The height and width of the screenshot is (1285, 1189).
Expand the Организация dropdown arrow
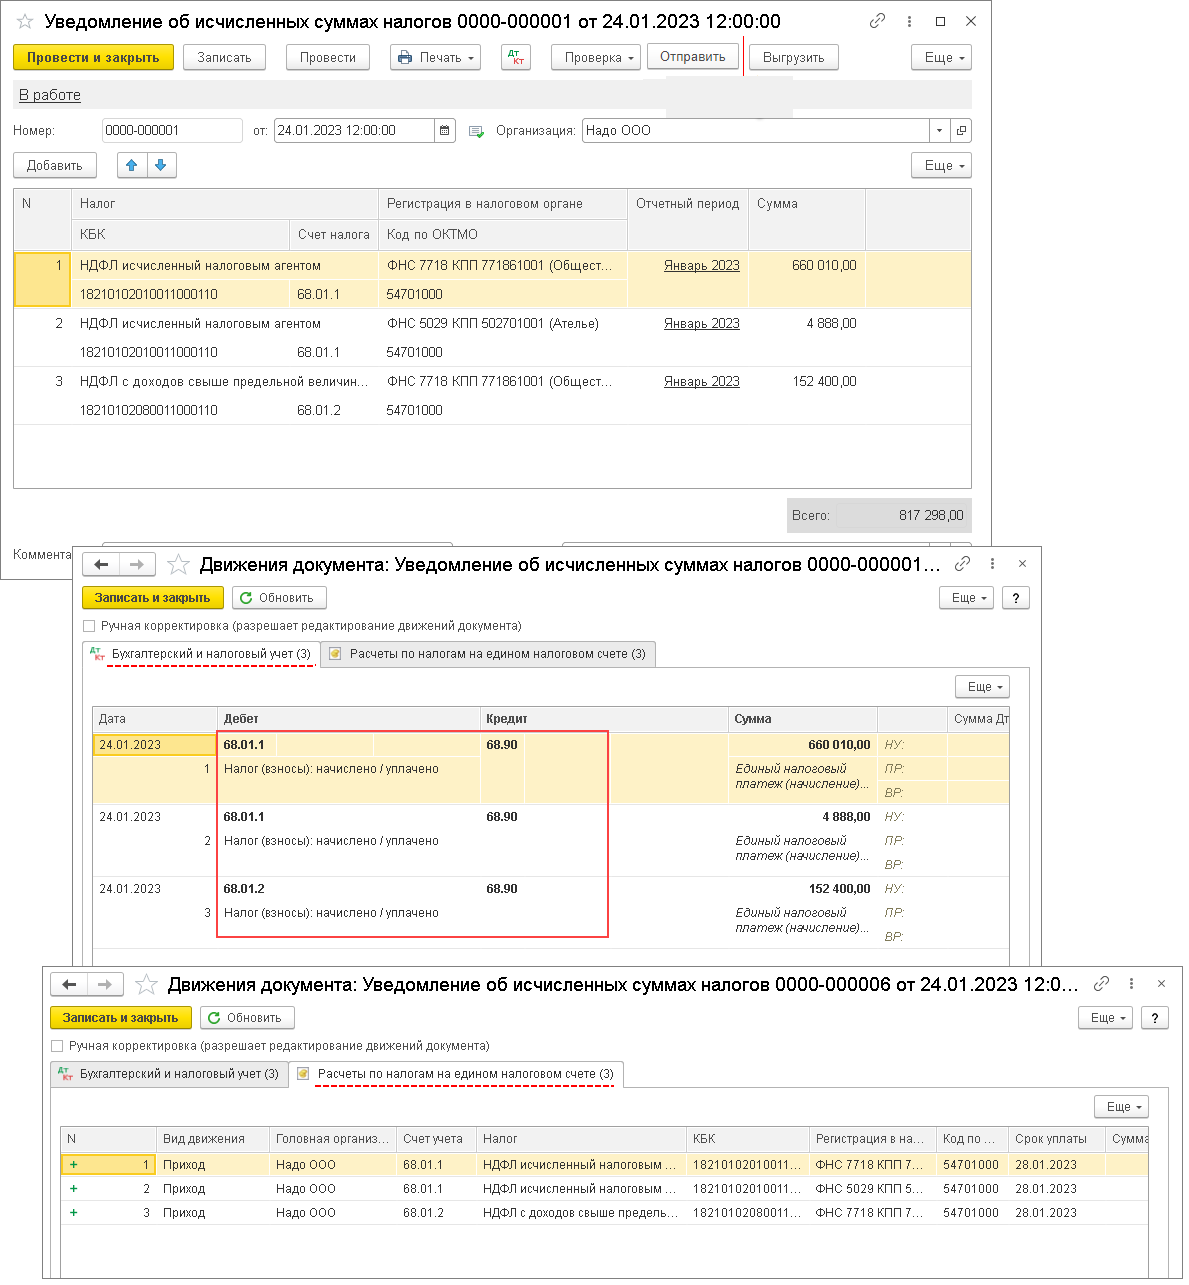coord(939,130)
